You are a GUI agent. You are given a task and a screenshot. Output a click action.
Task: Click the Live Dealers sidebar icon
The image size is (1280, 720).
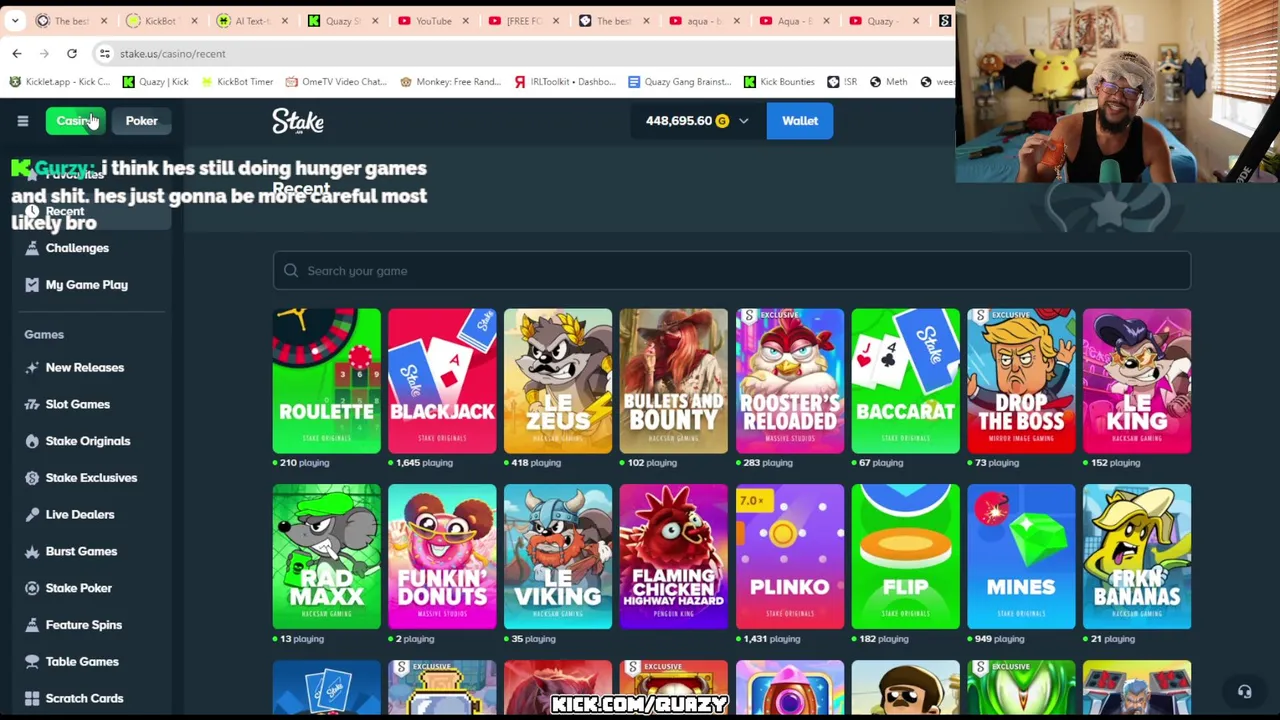[32, 514]
